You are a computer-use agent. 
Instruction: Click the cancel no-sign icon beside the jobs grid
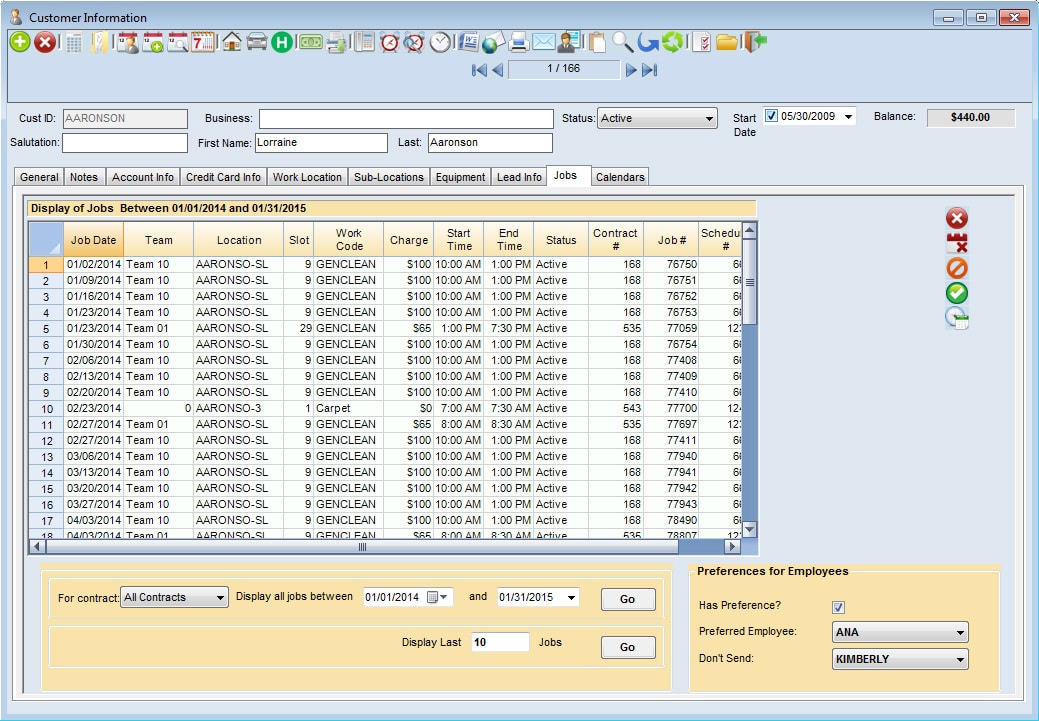(956, 268)
